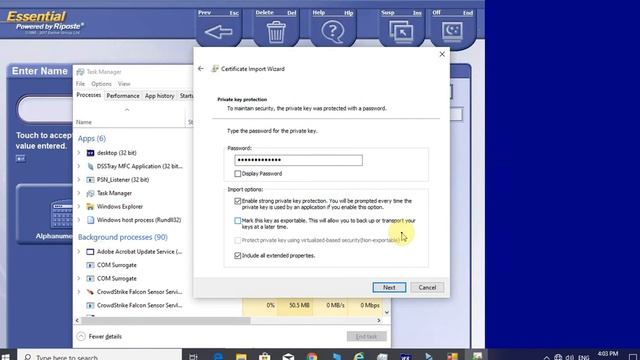Click small keyboard icon below 'value entered'

20,158
